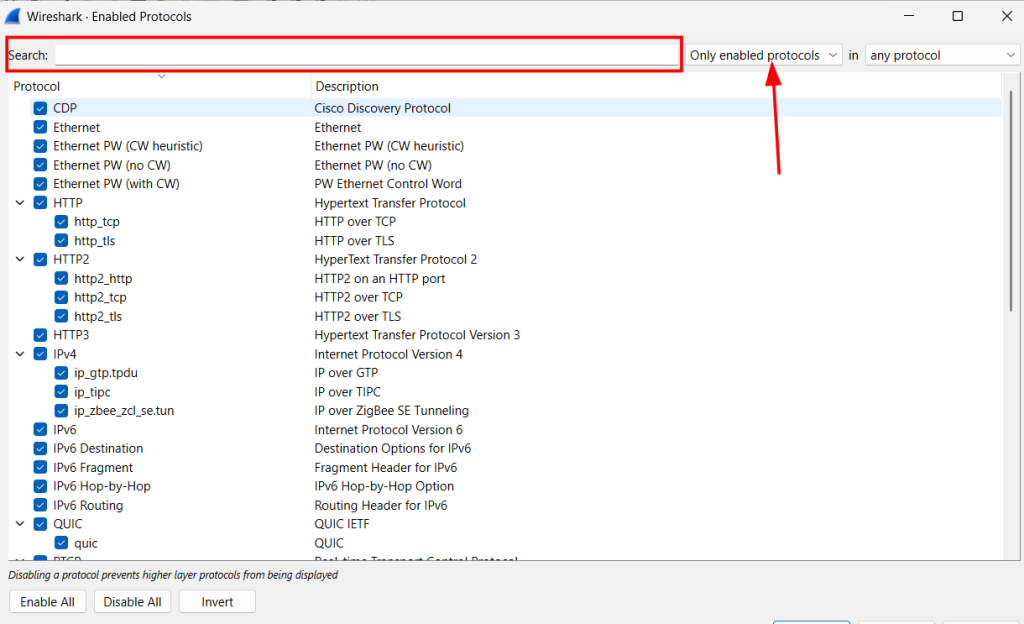Toggle the IPv6 Destination checkbox

coord(40,448)
